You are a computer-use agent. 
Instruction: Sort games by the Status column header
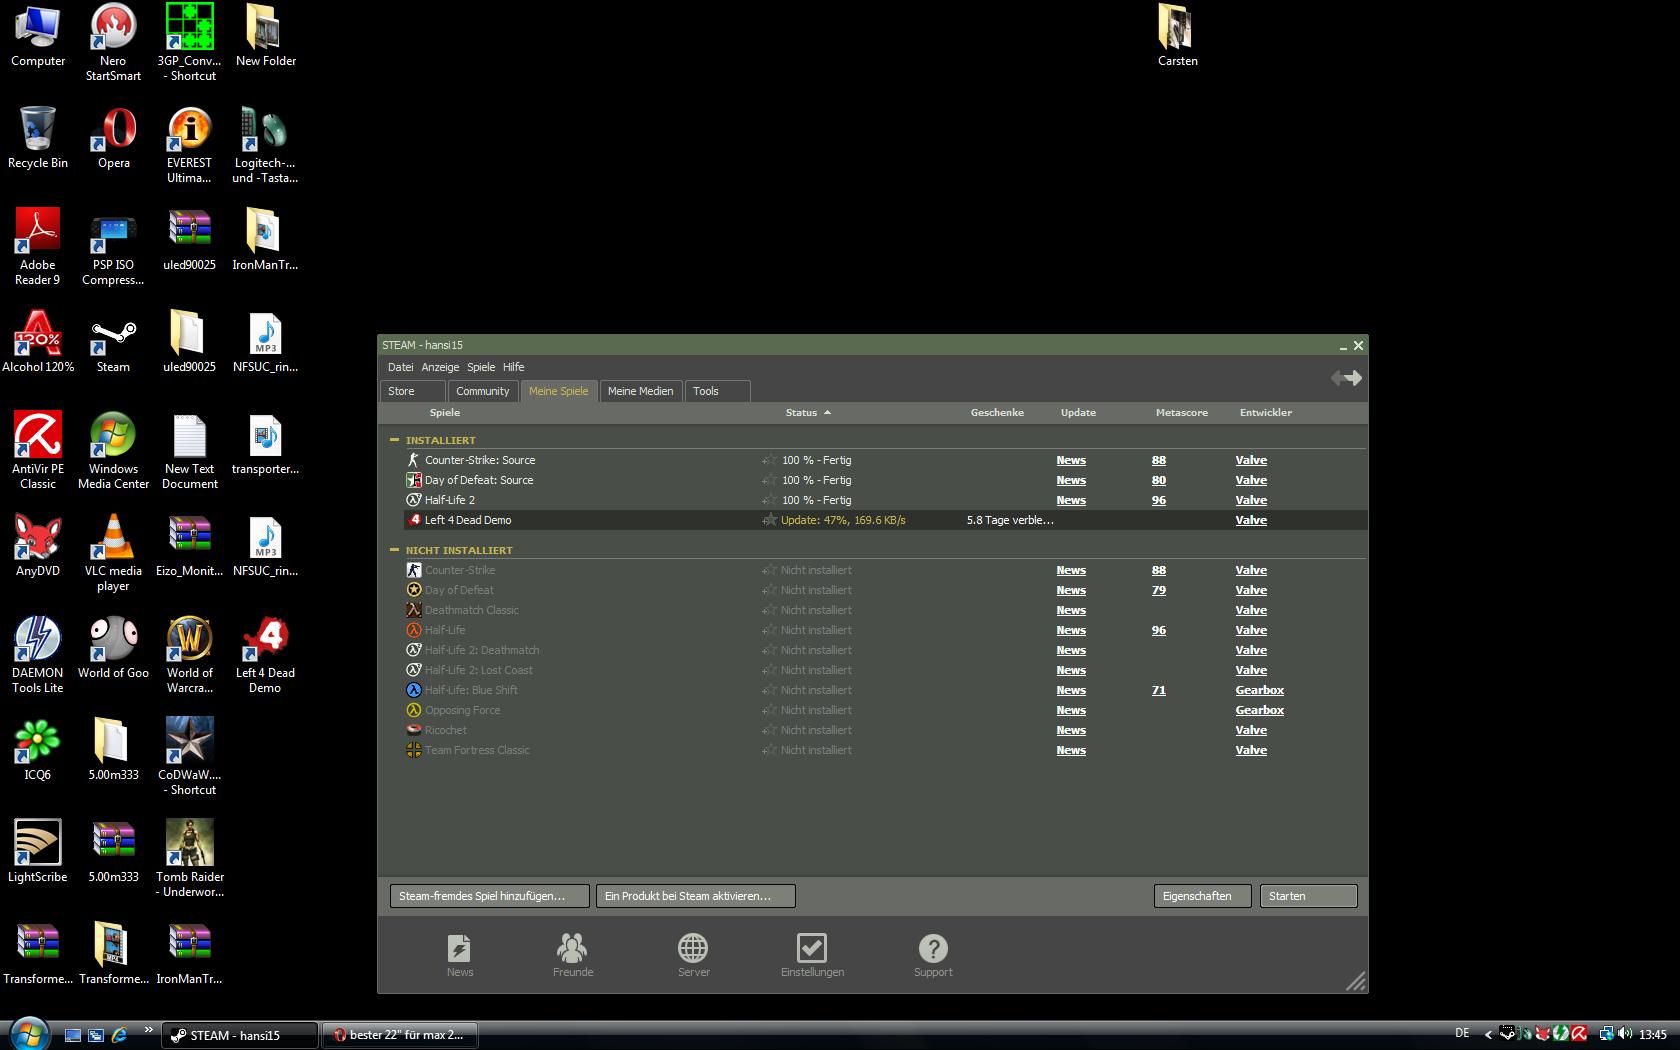pyautogui.click(x=808, y=412)
